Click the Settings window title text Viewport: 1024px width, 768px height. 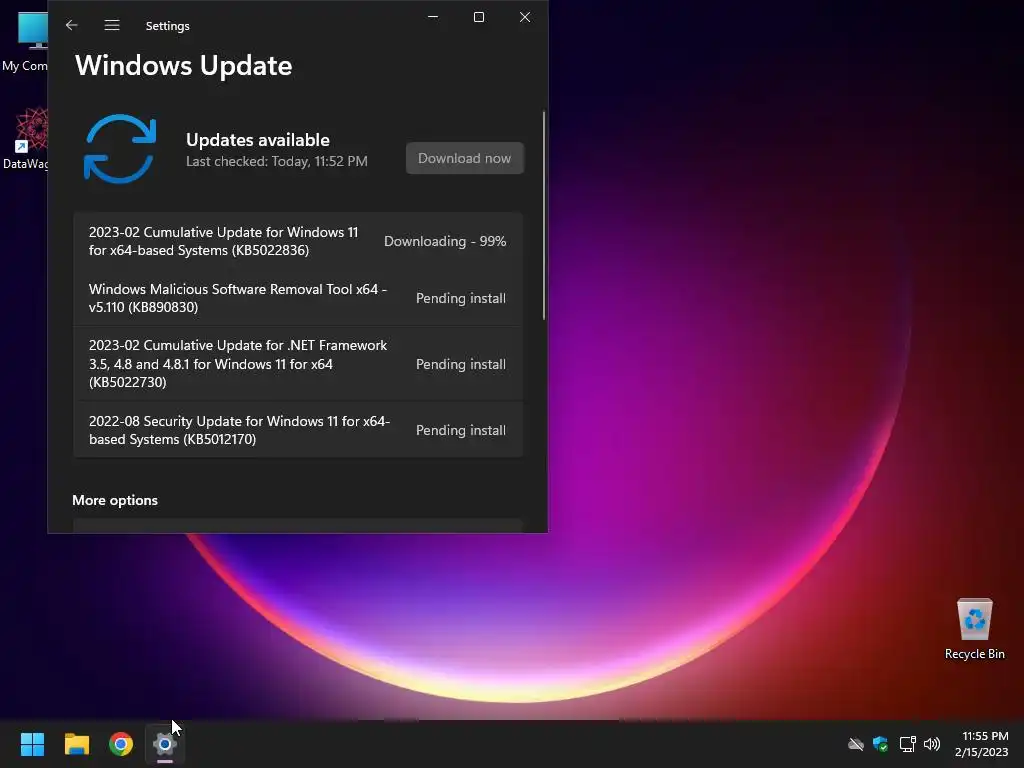pos(167,25)
